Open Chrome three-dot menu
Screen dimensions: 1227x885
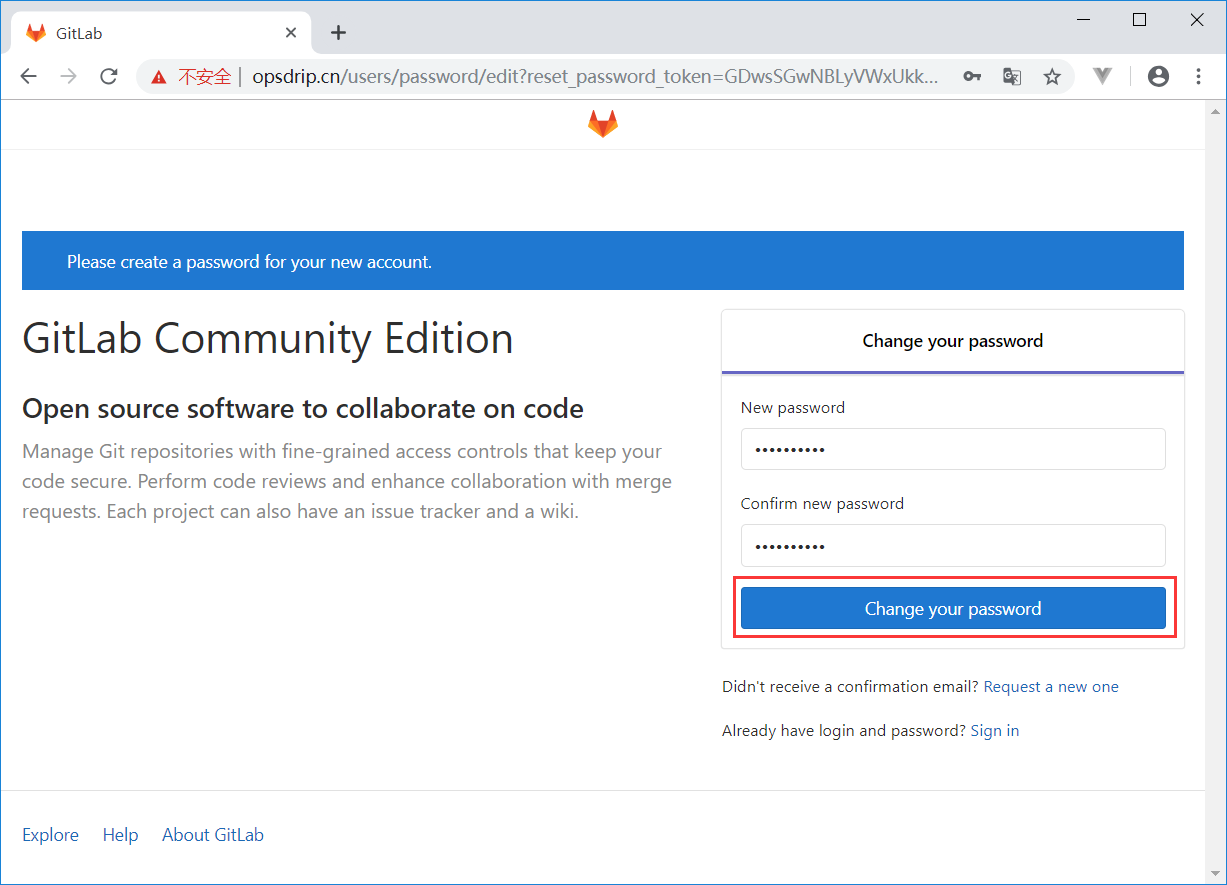click(1198, 76)
